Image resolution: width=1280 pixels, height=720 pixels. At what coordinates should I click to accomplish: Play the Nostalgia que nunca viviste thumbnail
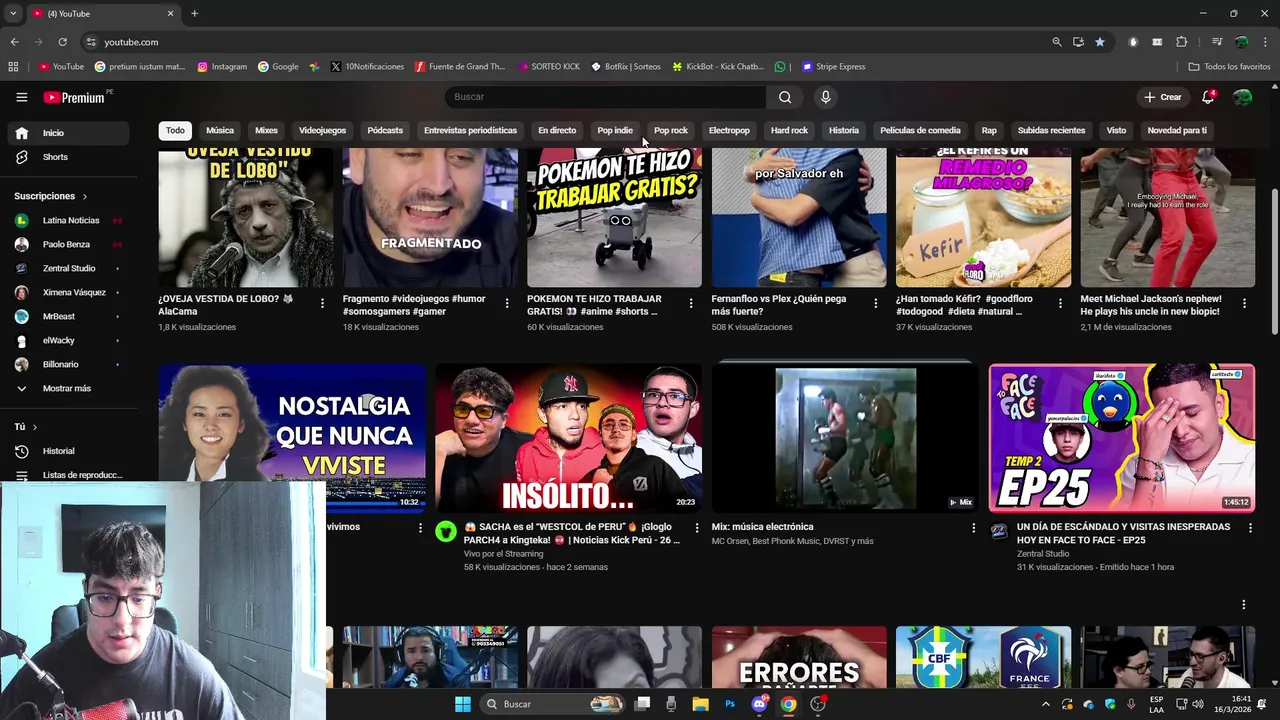pyautogui.click(x=292, y=438)
